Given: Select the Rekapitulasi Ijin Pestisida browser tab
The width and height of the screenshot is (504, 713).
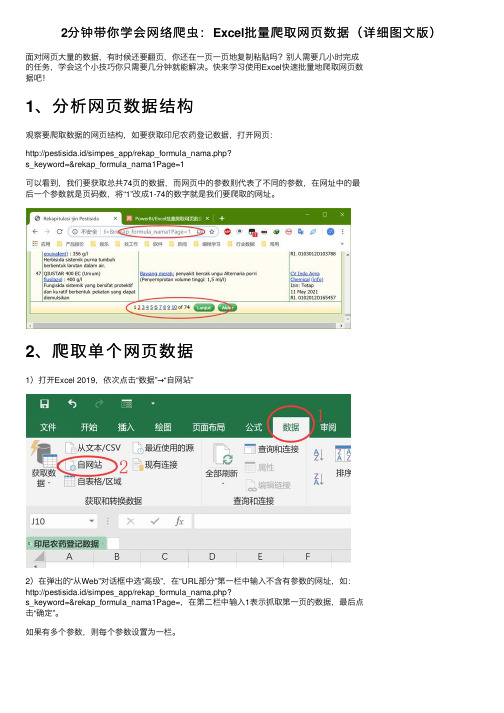Looking at the screenshot, I should (x=76, y=218).
